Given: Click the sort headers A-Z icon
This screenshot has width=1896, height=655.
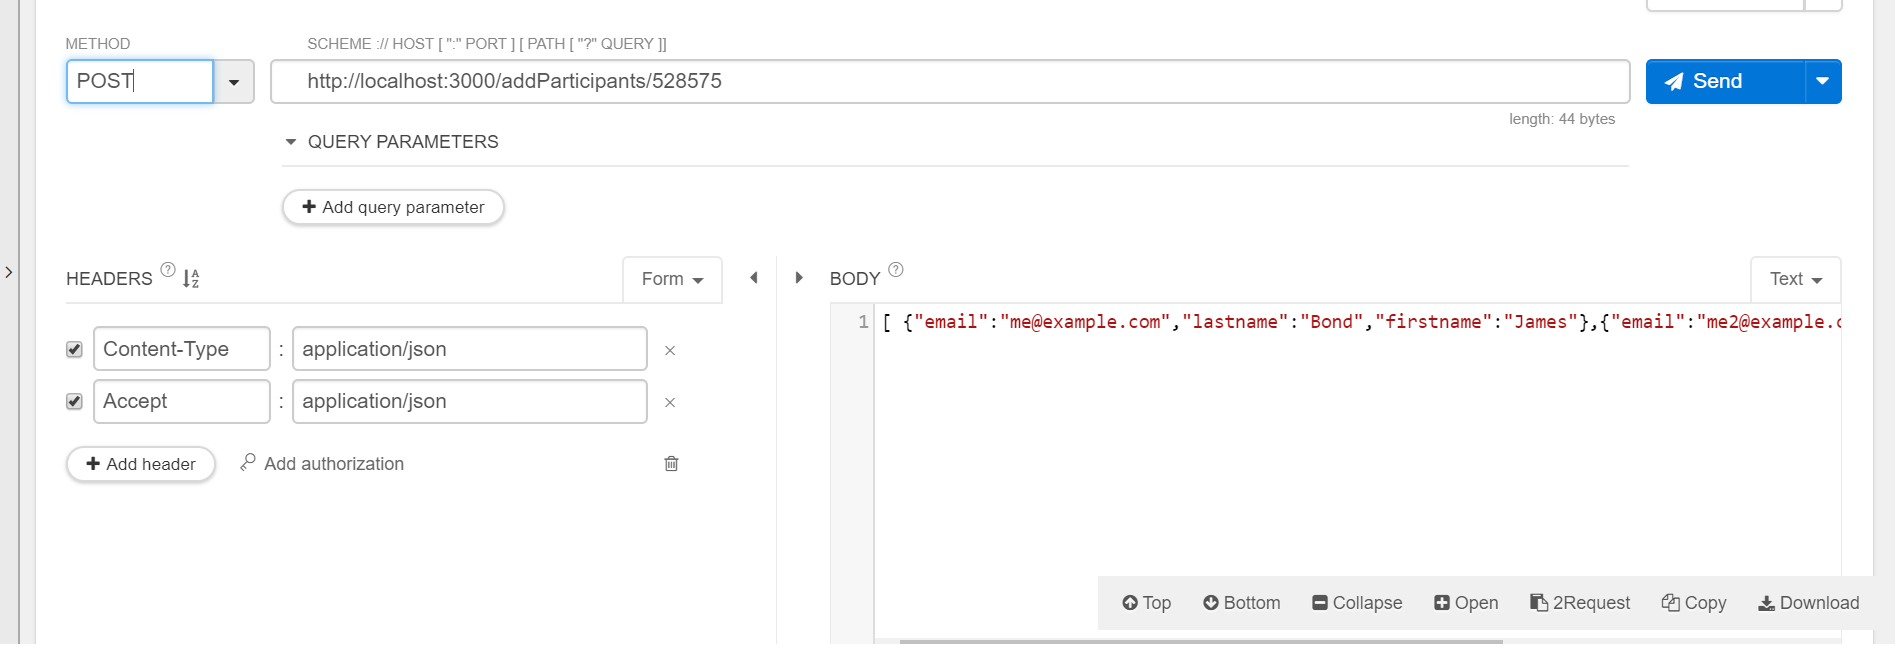Looking at the screenshot, I should 191,279.
